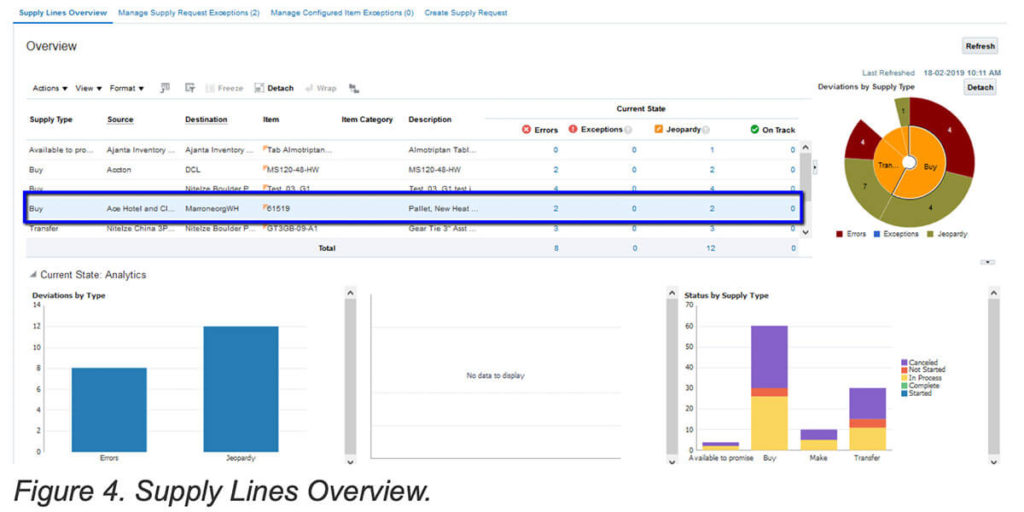Click the Jeopardy bar in Deviations by Type
Viewport: 1024px width, 512px height.
coord(241,389)
